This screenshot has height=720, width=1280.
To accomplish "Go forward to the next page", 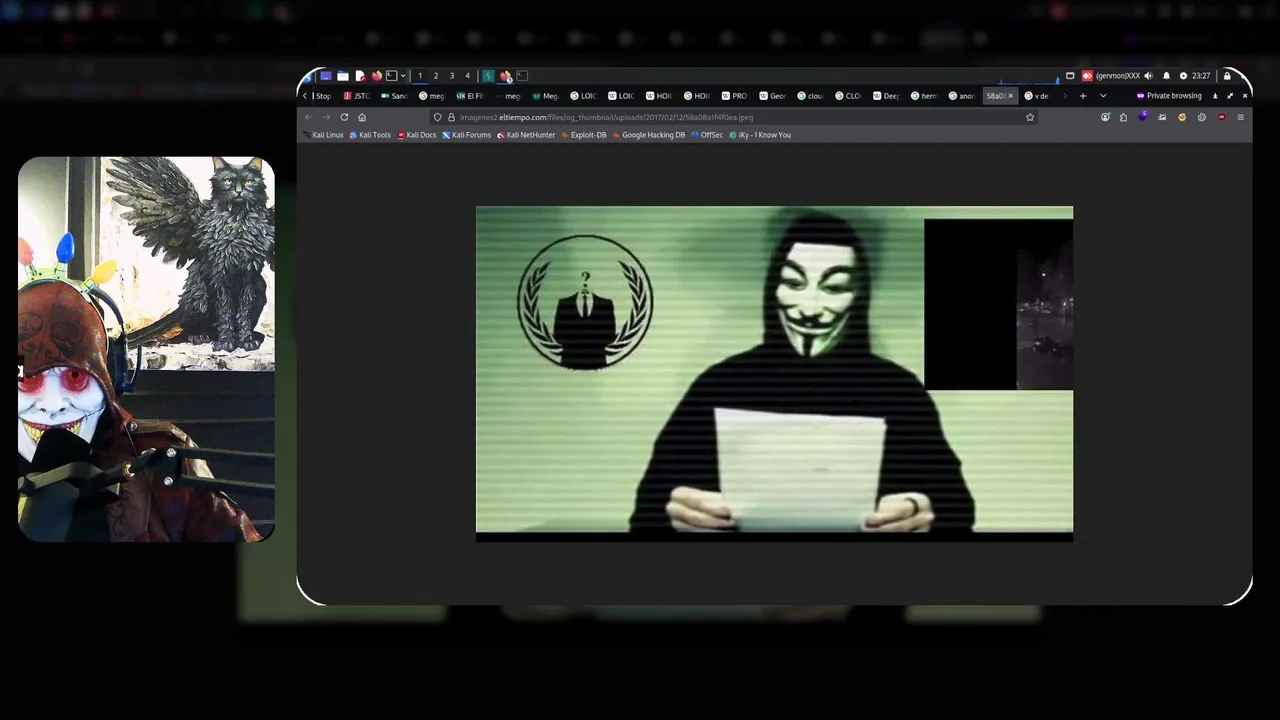I will [x=326, y=117].
